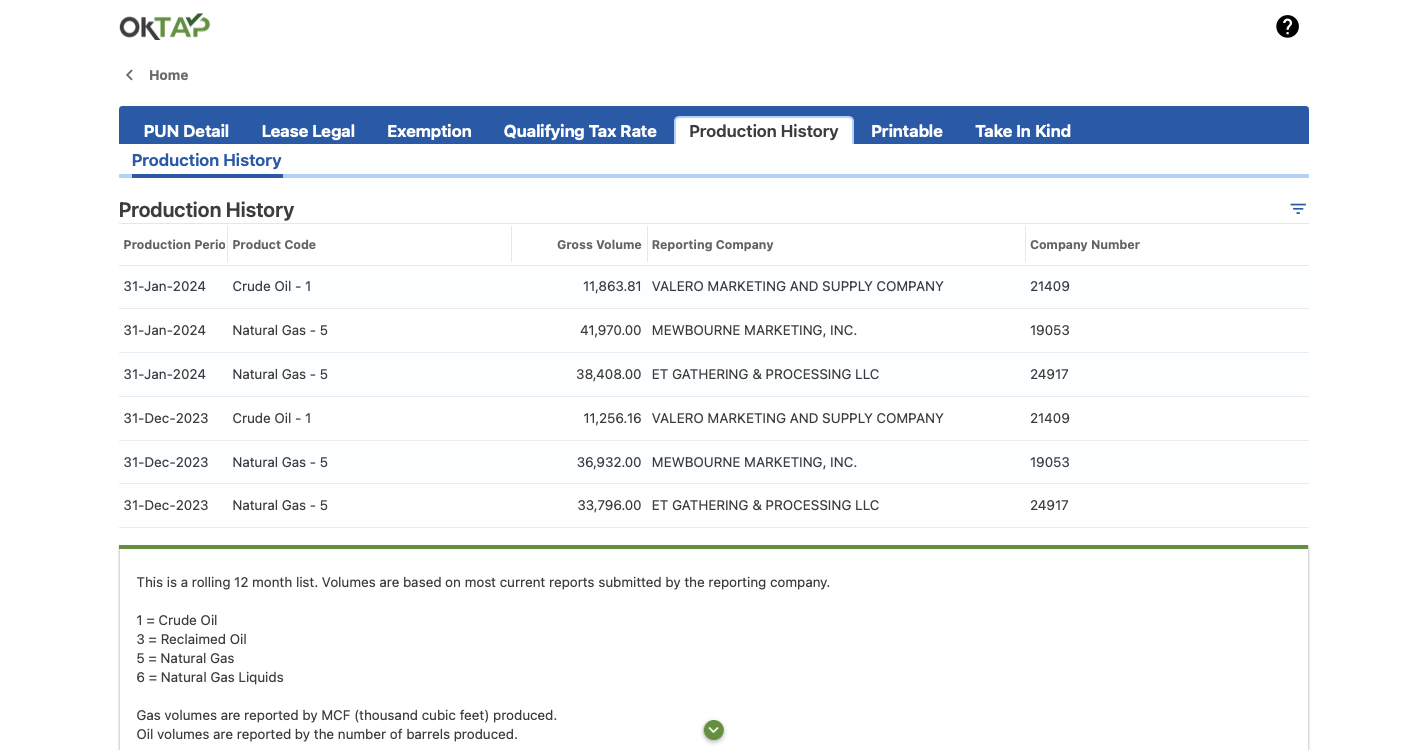Click ET Gathering in the 33,796.00 row
The image size is (1427, 750).
pyautogui.click(x=765, y=505)
